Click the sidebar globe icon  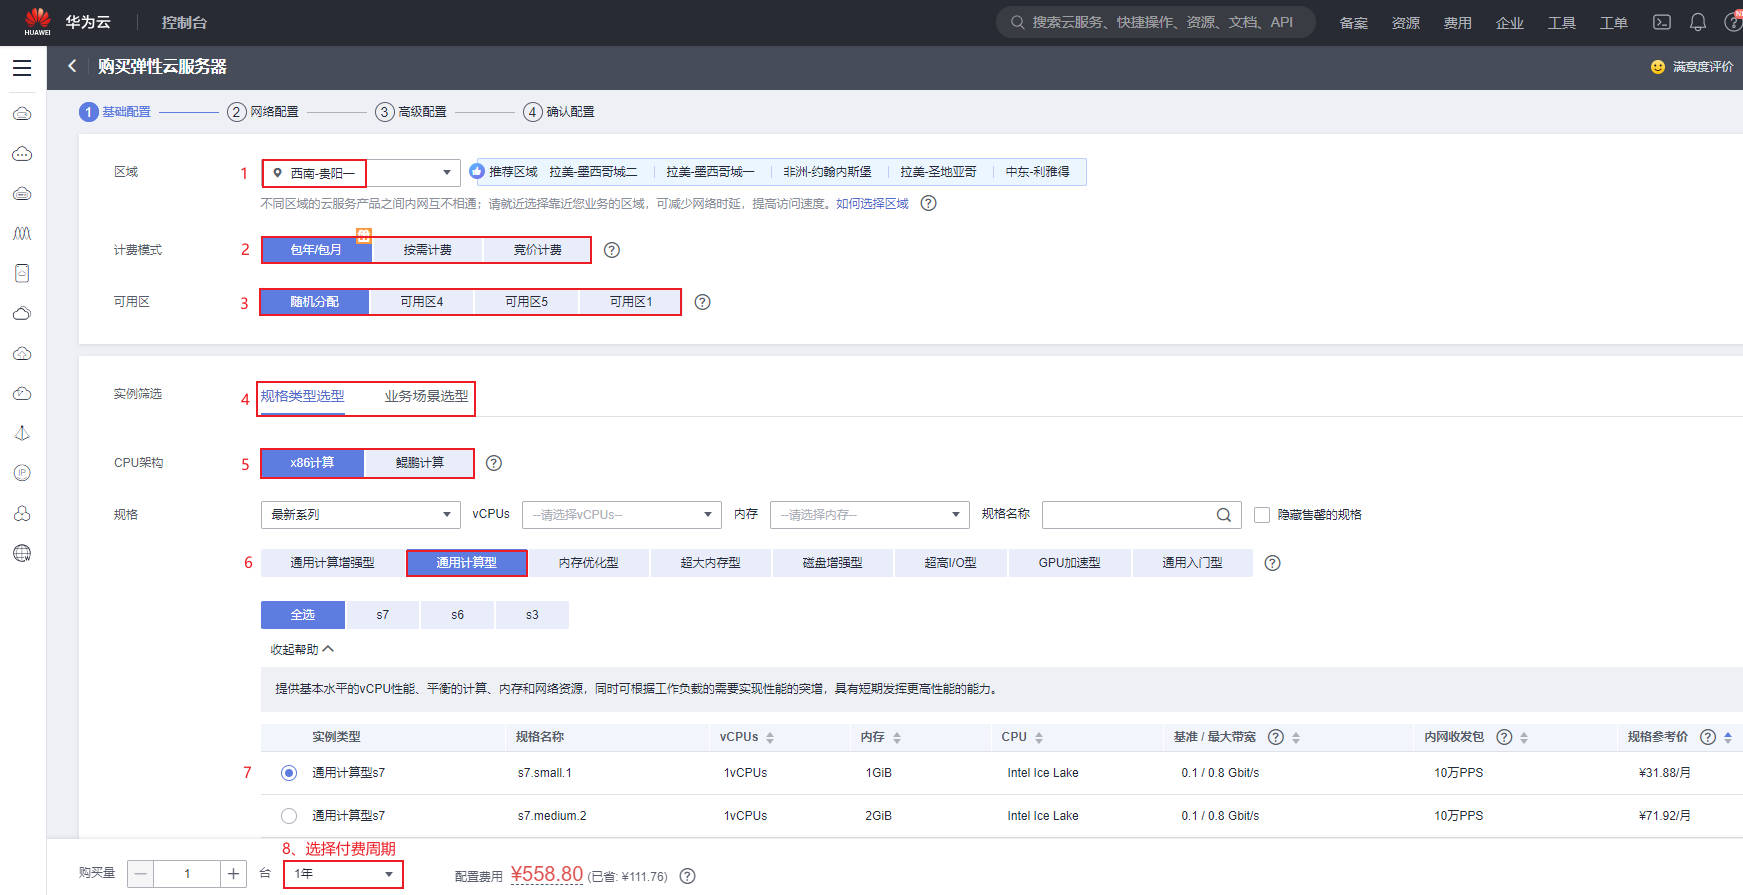pyautogui.click(x=22, y=553)
